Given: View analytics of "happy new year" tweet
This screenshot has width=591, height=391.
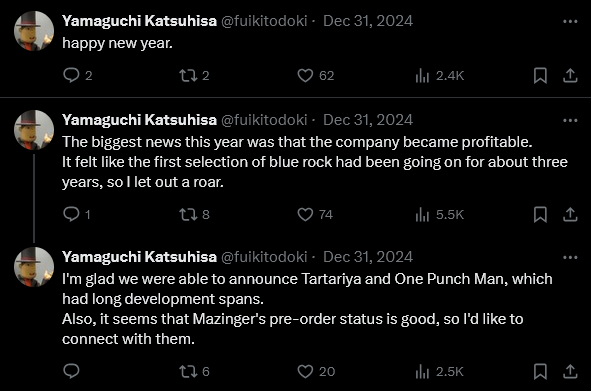Looking at the screenshot, I should pos(439,75).
